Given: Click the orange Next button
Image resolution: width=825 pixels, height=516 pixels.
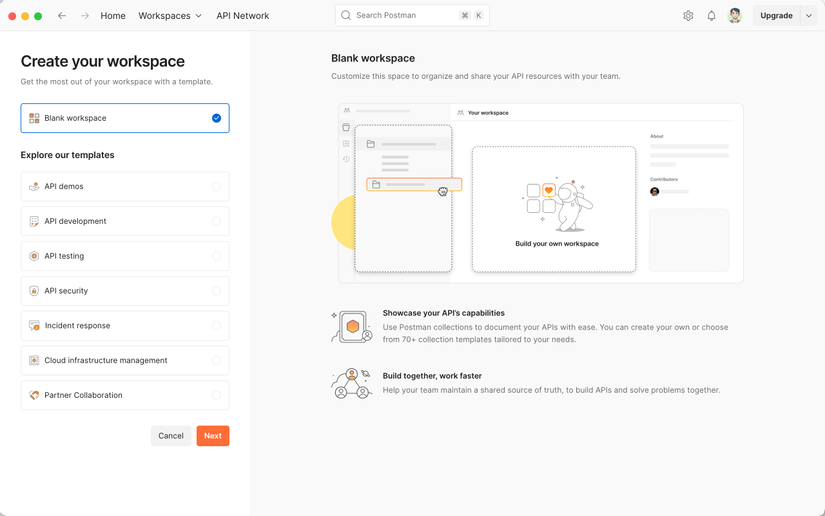Looking at the screenshot, I should pyautogui.click(x=213, y=436).
